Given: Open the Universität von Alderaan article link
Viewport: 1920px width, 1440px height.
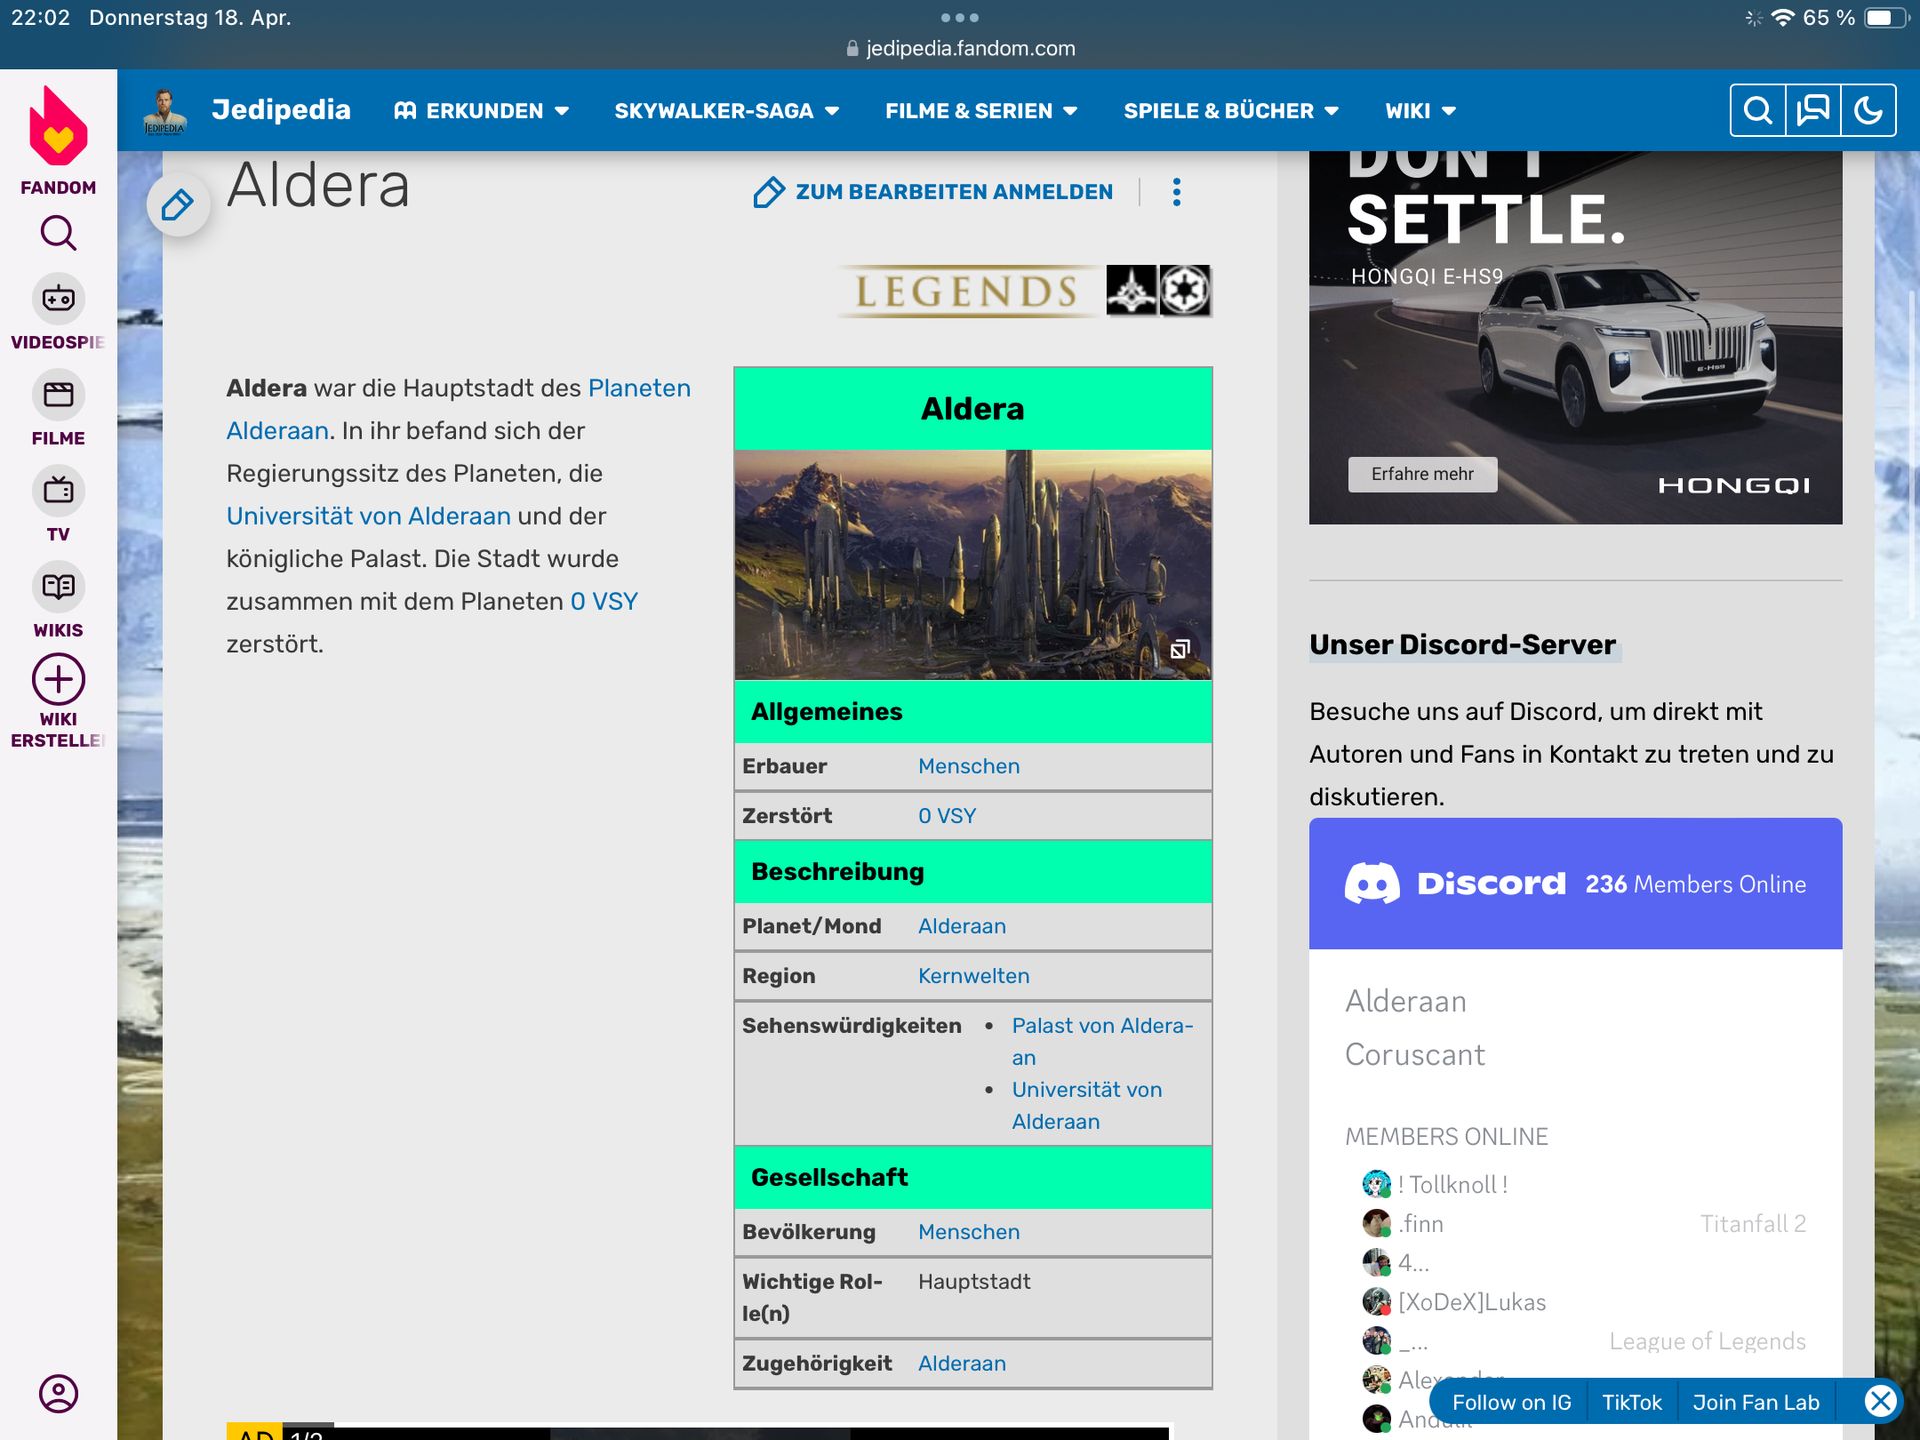Looking at the screenshot, I should [368, 516].
